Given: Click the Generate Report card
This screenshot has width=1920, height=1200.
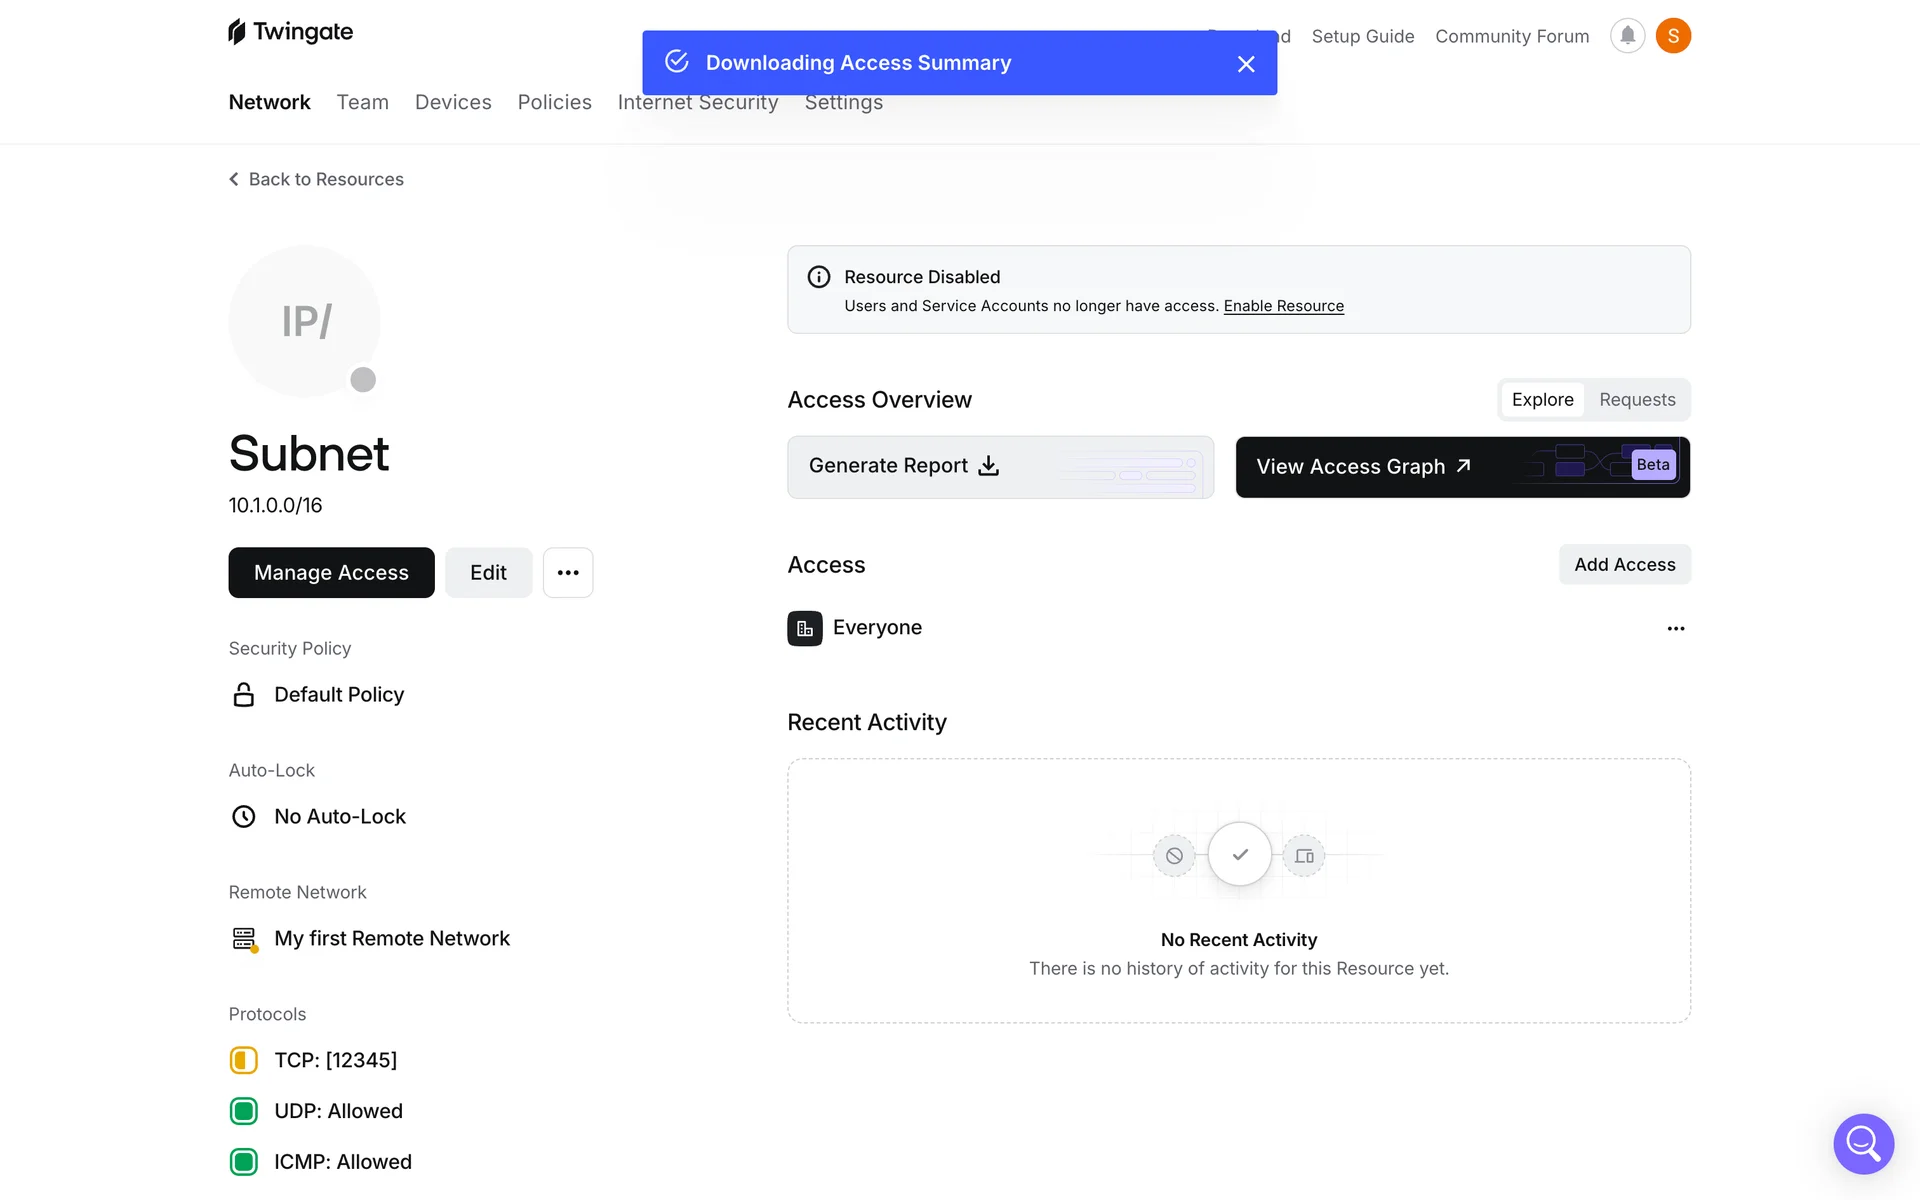Looking at the screenshot, I should point(1000,467).
